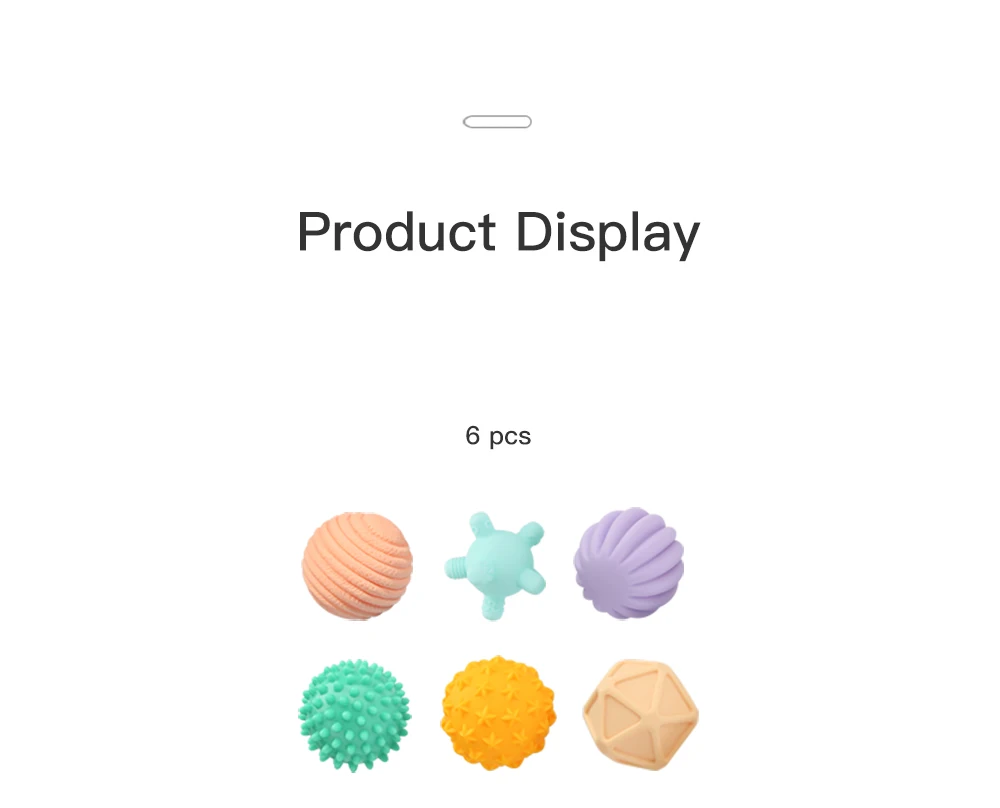Click the peach ribbed ball image

(x=357, y=566)
